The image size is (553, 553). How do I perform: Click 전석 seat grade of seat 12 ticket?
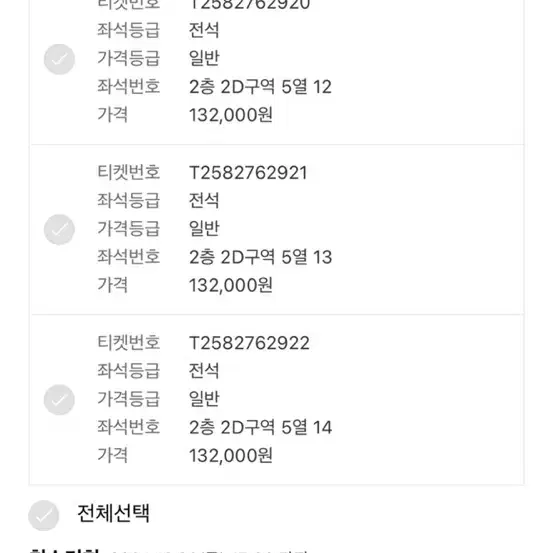[204, 30]
